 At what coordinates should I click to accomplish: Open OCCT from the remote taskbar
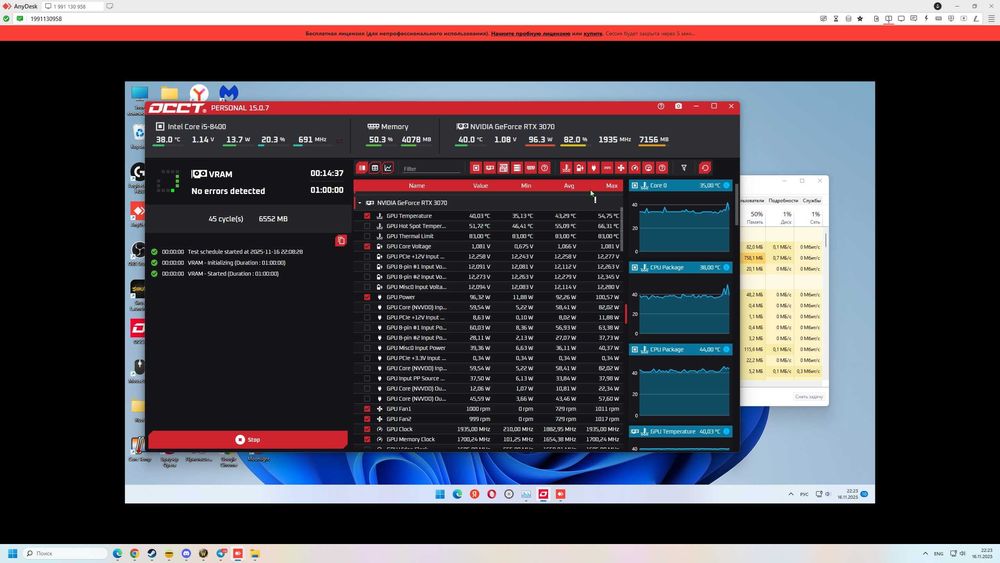(543, 494)
